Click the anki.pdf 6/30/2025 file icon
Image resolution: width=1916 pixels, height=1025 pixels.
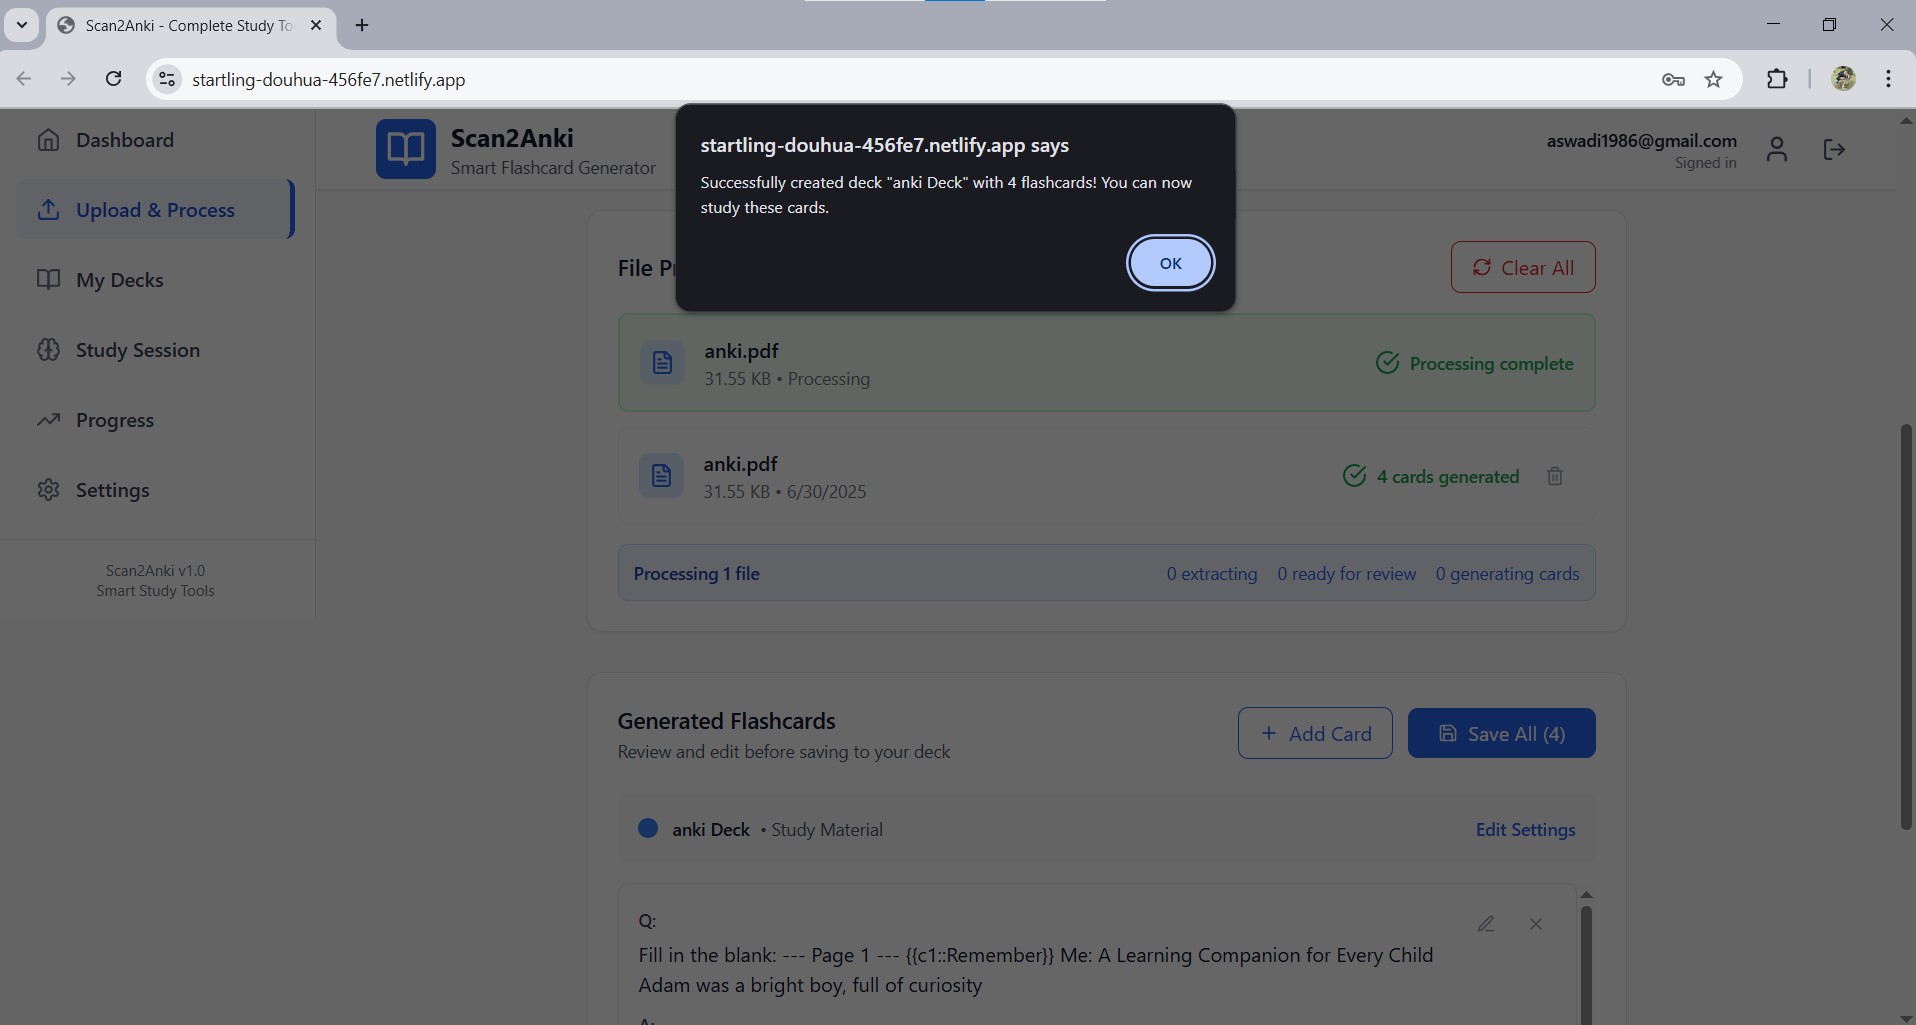661,476
